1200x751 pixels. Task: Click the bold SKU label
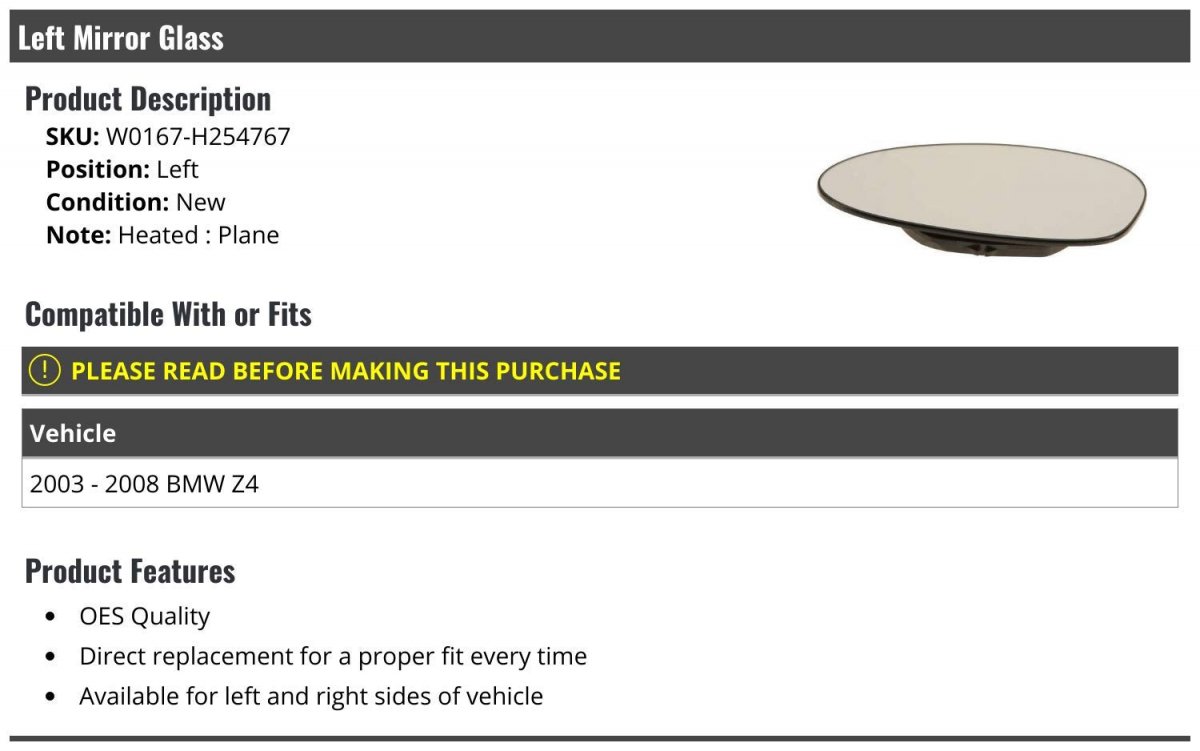(x=72, y=136)
